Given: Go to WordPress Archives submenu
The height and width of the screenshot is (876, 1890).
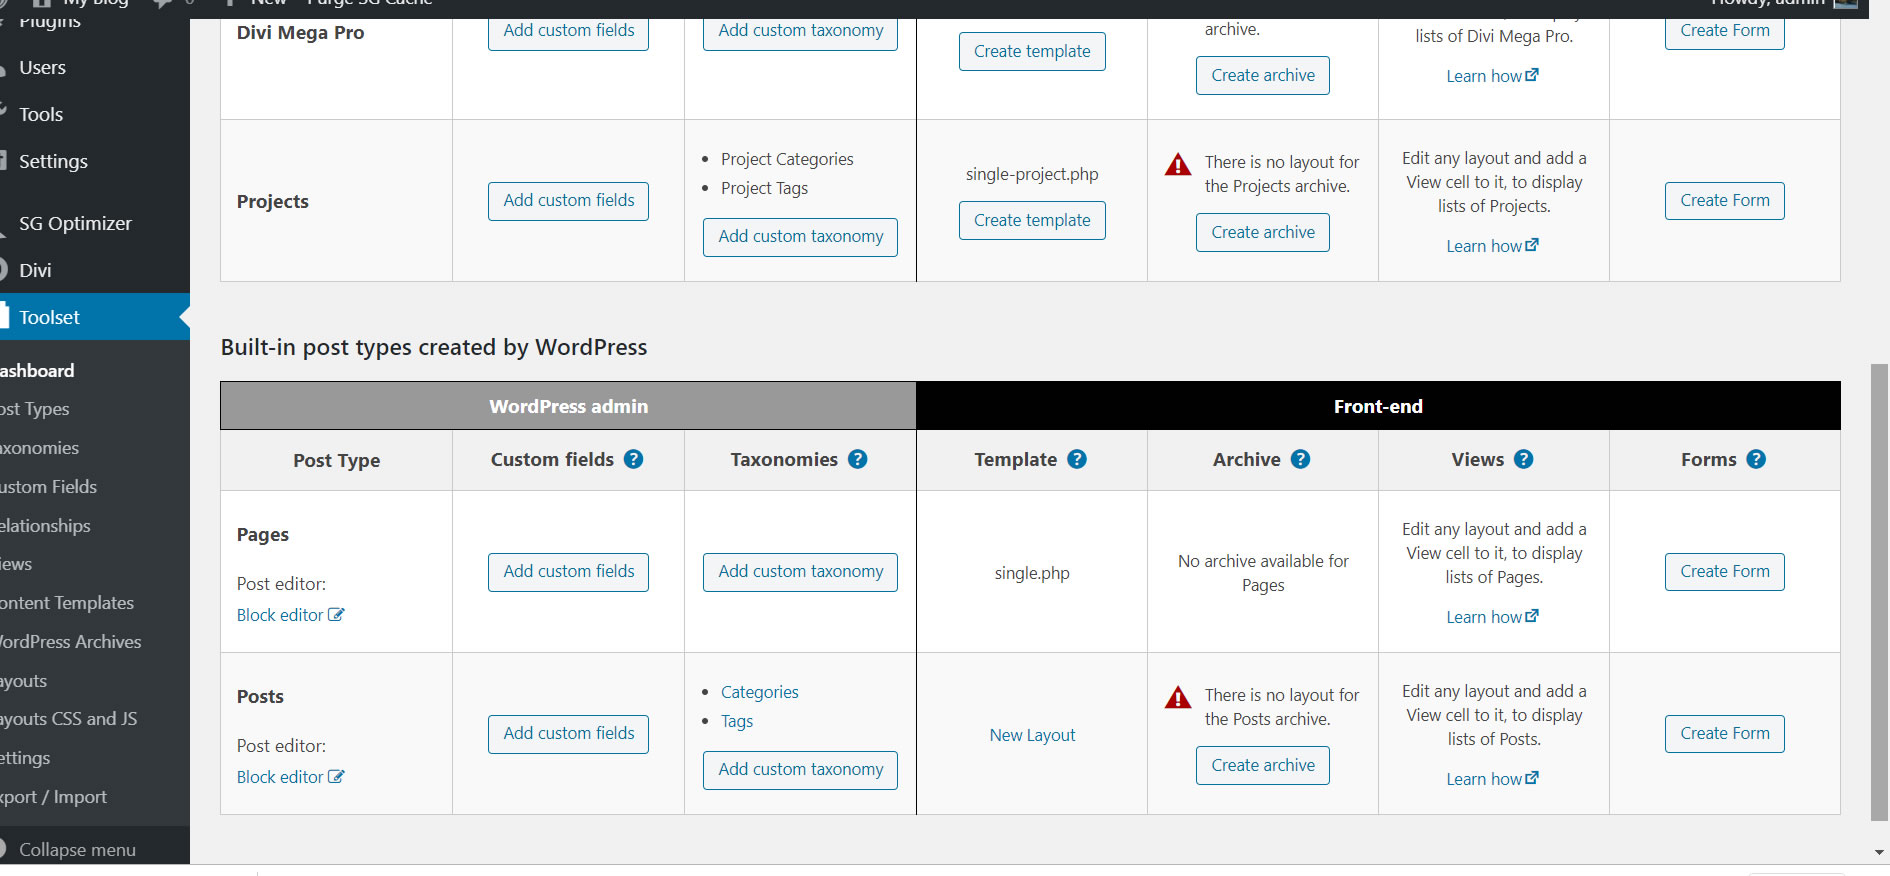Looking at the screenshot, I should pyautogui.click(x=70, y=642).
